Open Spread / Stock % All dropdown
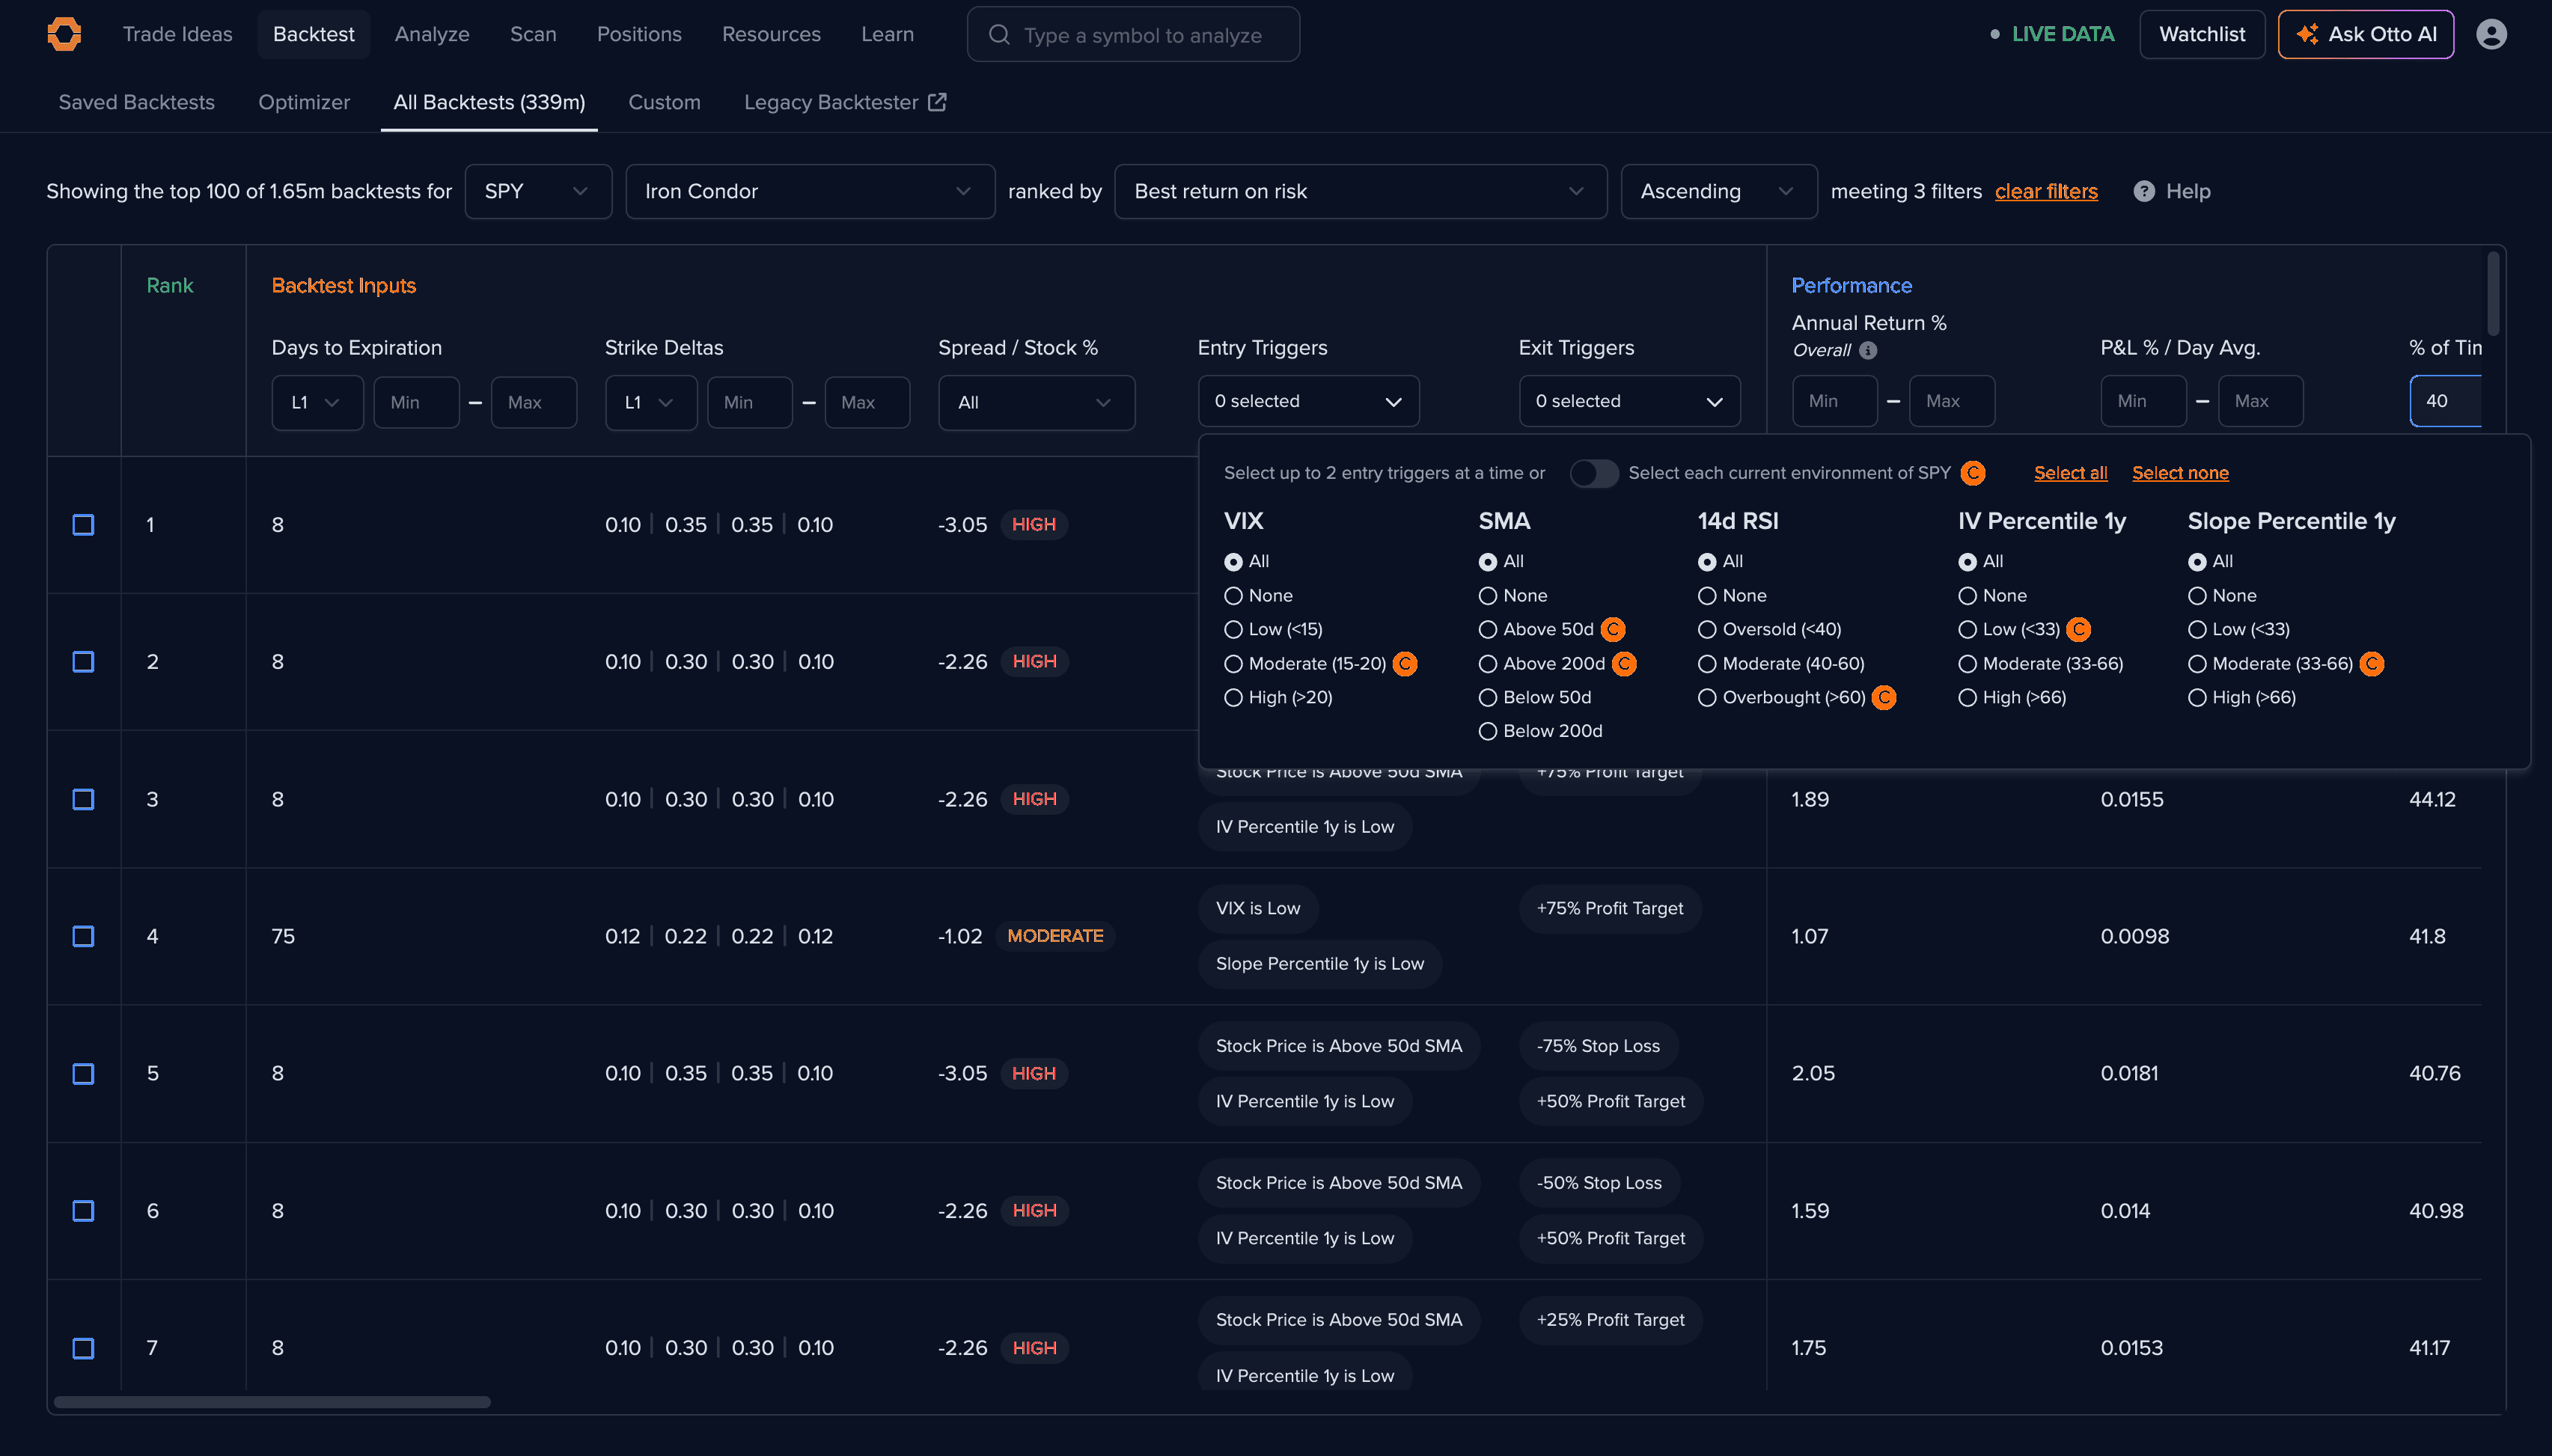The width and height of the screenshot is (2552, 1456). [x=1036, y=402]
